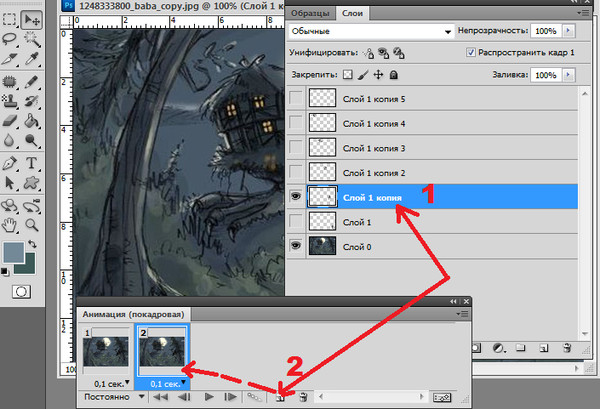This screenshot has width=600, height=409.
Task: Select the Paint Bucket tool
Action: 31,121
